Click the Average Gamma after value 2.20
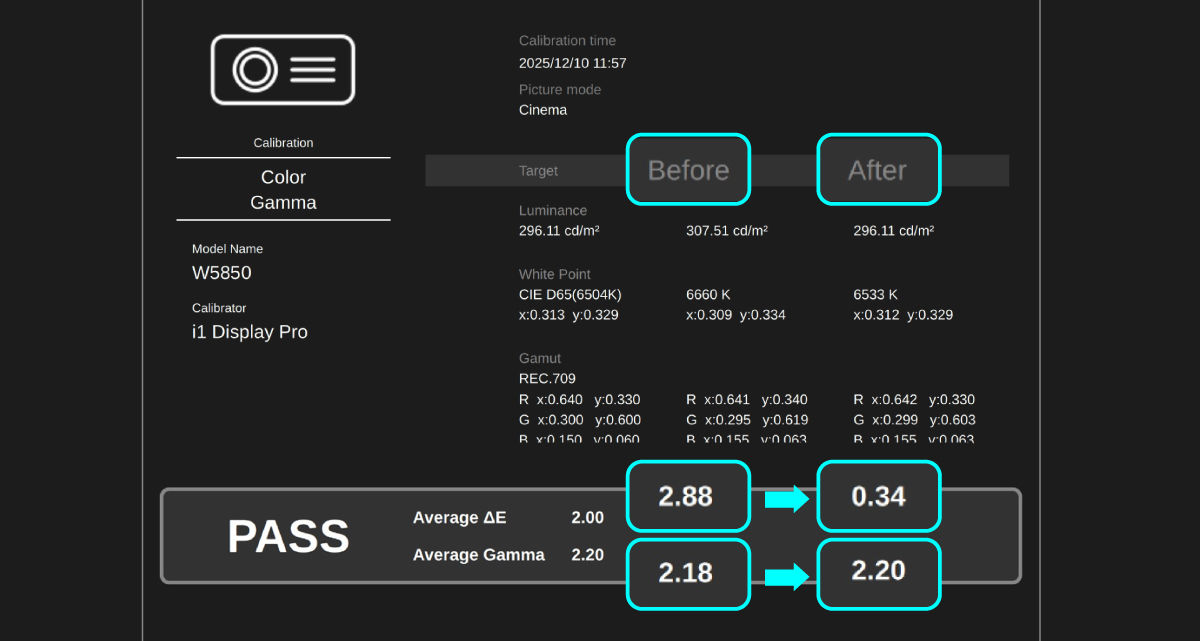This screenshot has height=641, width=1200. coord(878,574)
